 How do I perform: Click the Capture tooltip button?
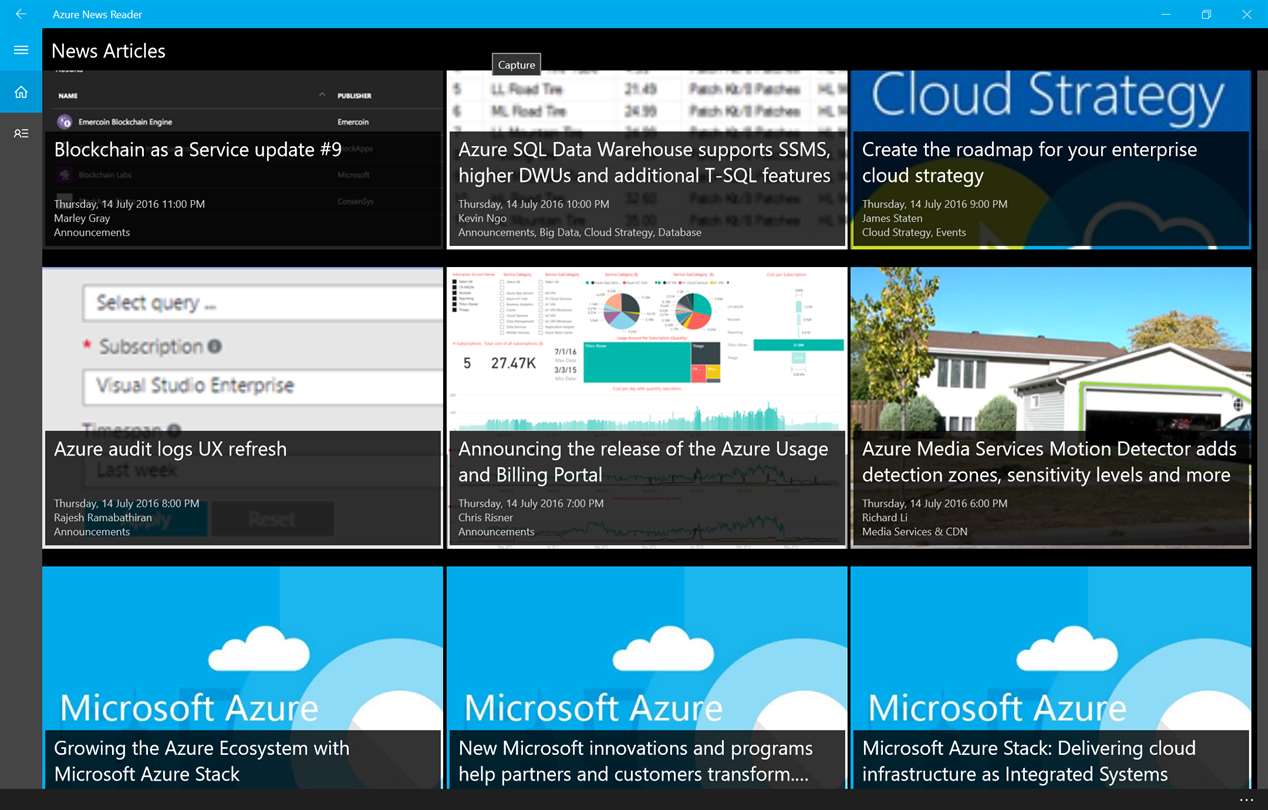coord(517,65)
